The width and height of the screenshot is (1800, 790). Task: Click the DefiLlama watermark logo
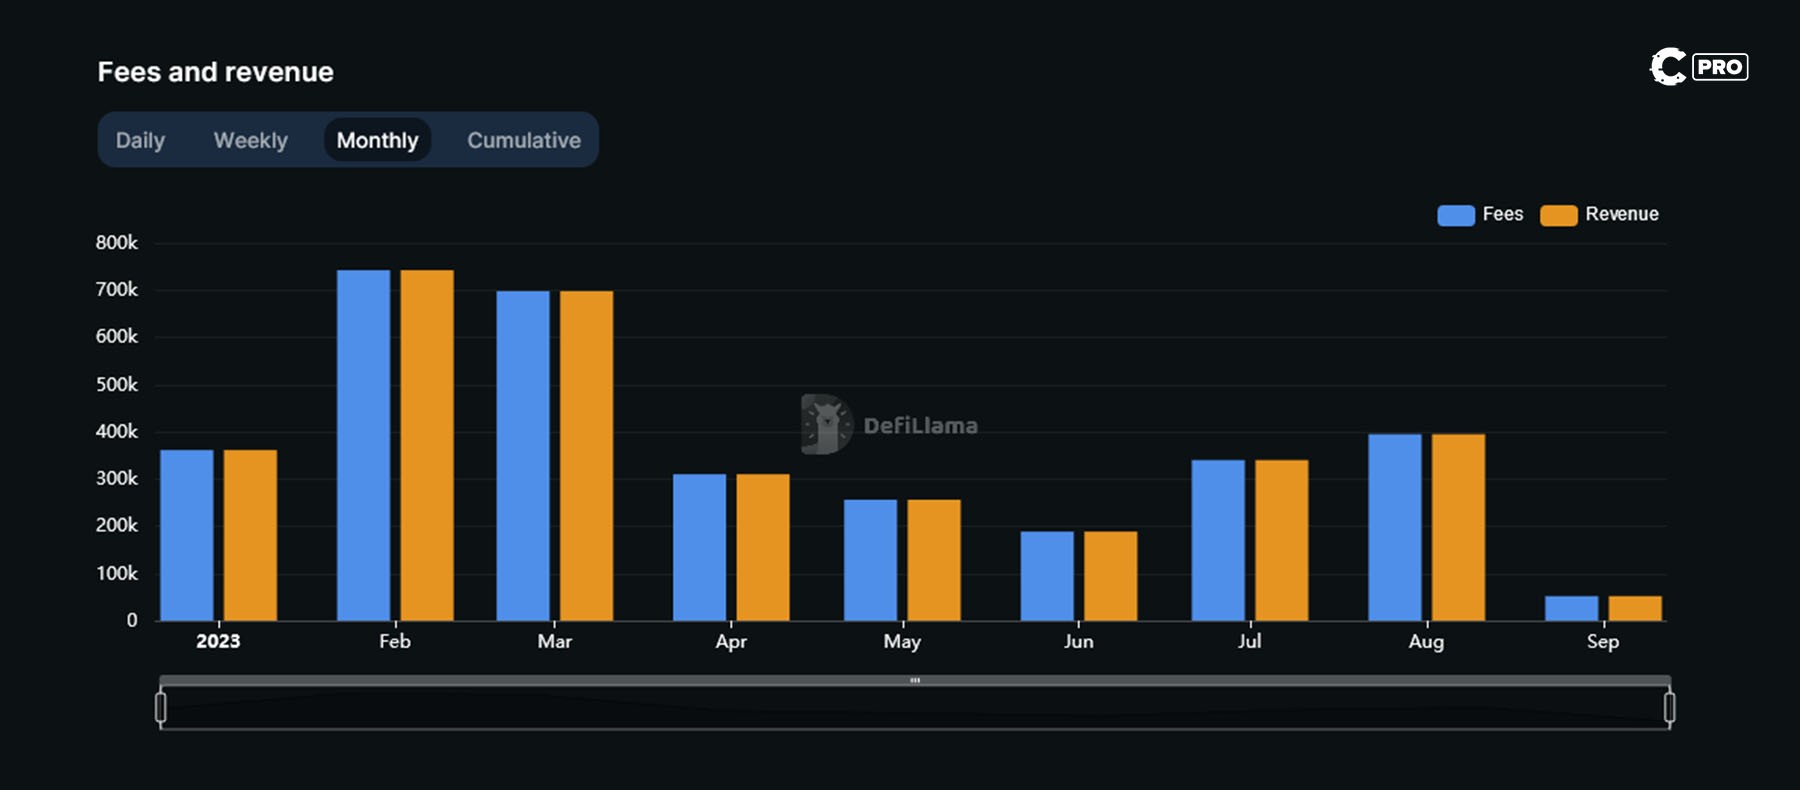[x=826, y=424]
